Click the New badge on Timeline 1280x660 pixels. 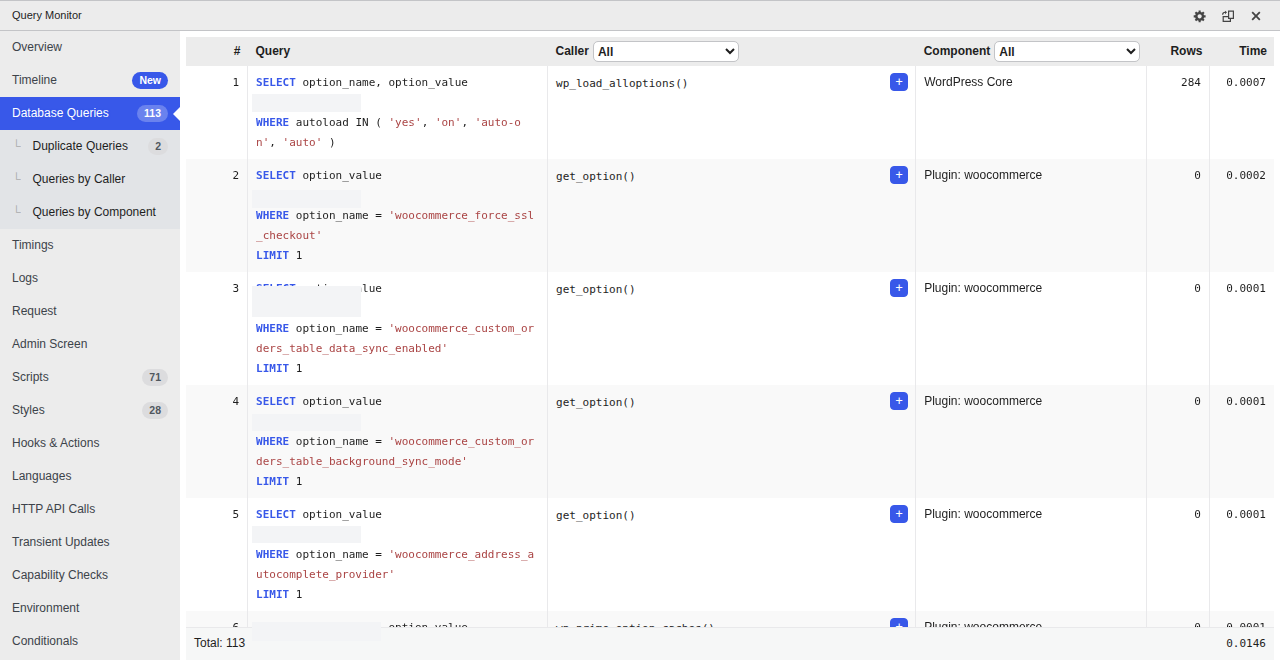(150, 80)
